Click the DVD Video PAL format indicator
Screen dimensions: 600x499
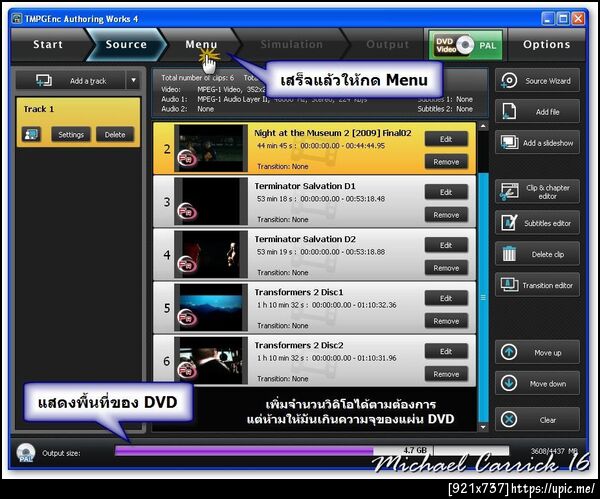click(x=465, y=45)
